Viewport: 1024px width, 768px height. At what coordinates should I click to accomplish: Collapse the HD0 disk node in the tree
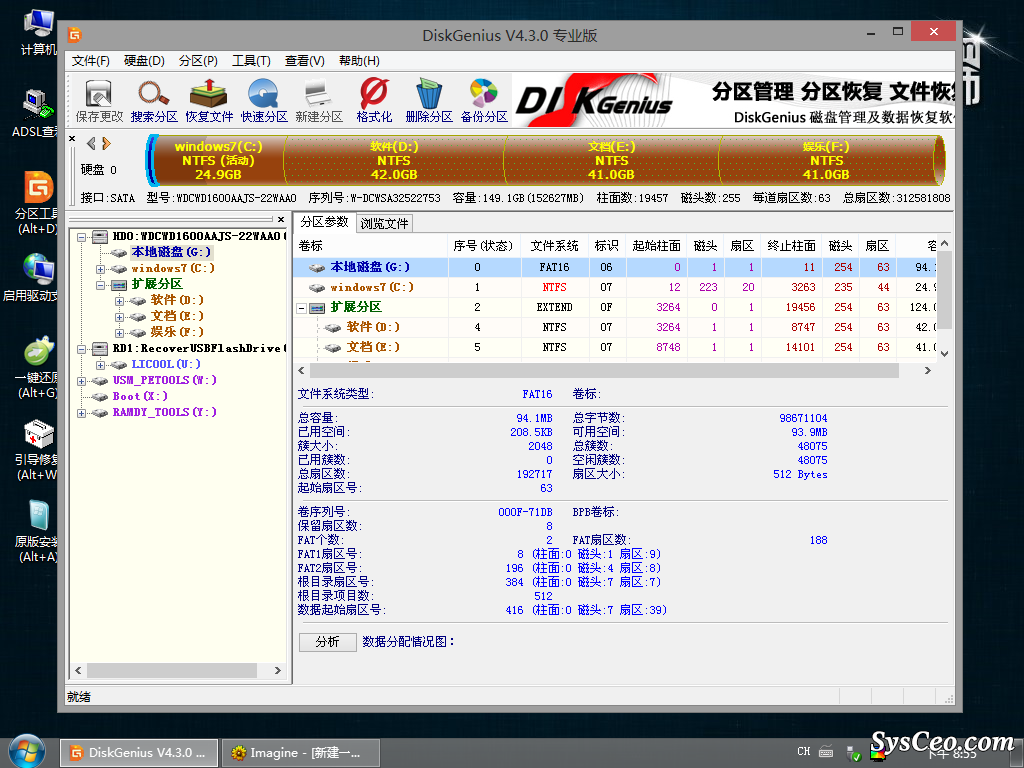click(x=82, y=236)
